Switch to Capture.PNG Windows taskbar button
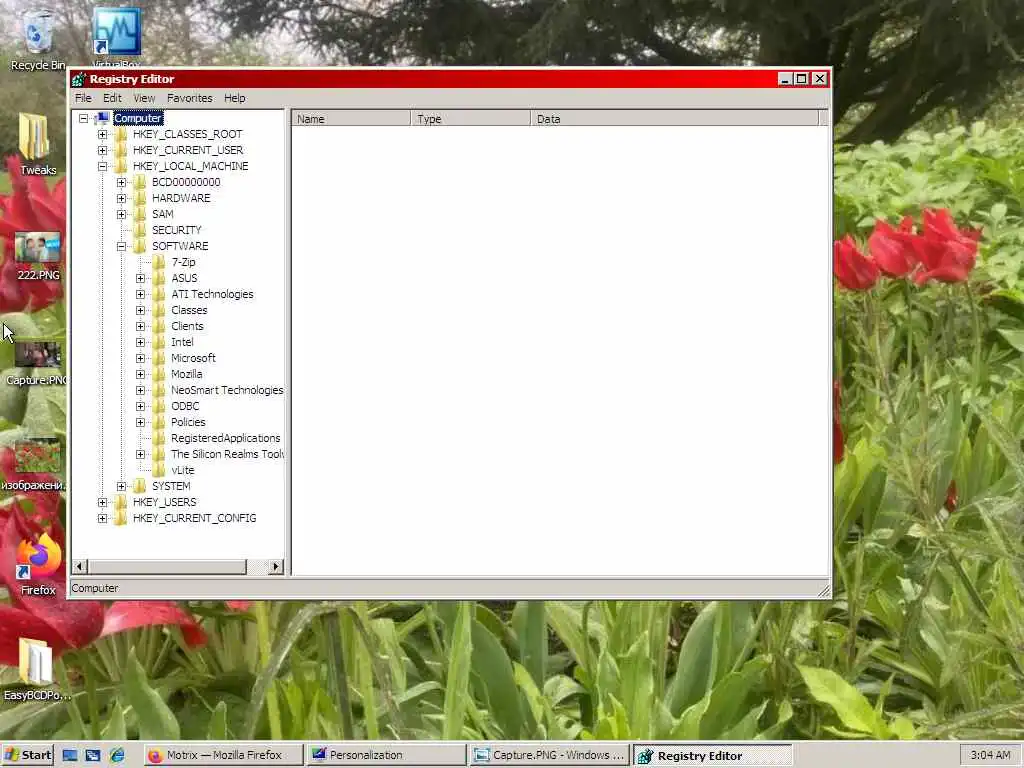Screen dimensions: 1024x768 pos(550,755)
